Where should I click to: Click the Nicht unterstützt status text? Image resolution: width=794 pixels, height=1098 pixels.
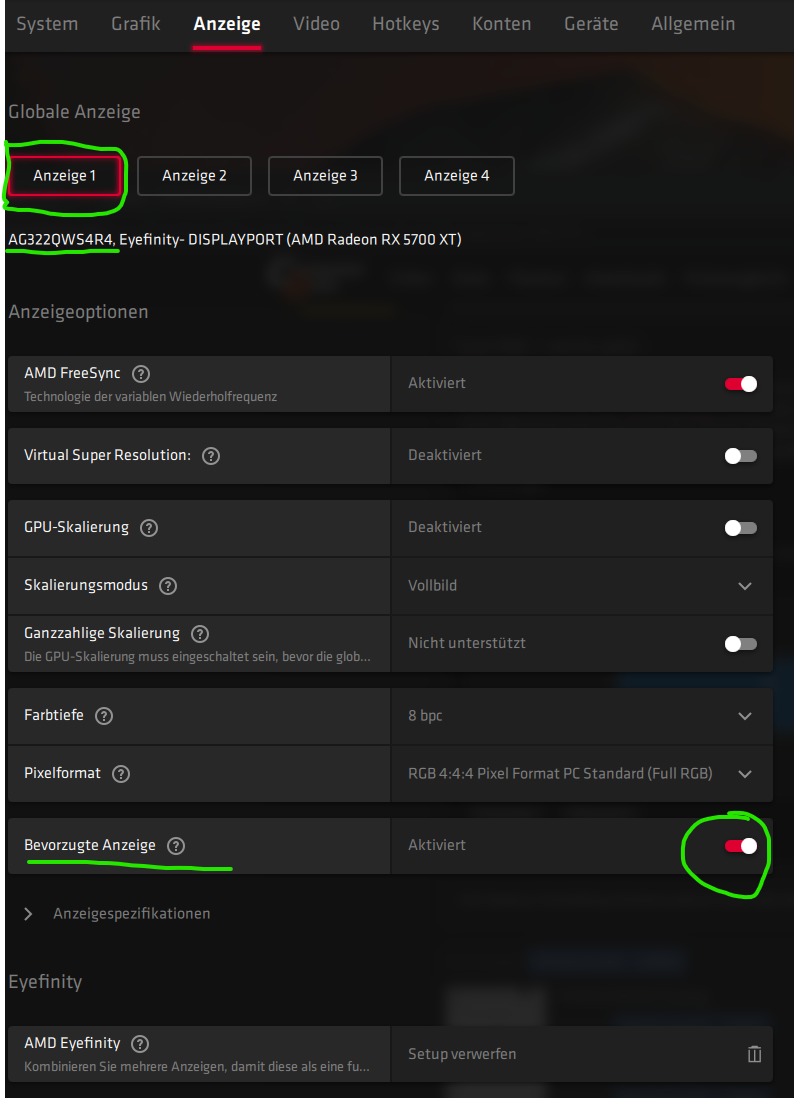467,643
